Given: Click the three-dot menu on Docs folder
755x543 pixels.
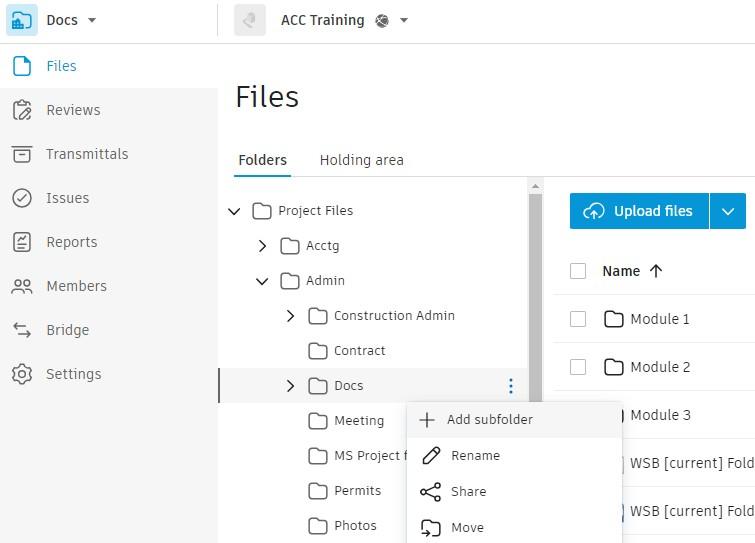Looking at the screenshot, I should [x=510, y=386].
